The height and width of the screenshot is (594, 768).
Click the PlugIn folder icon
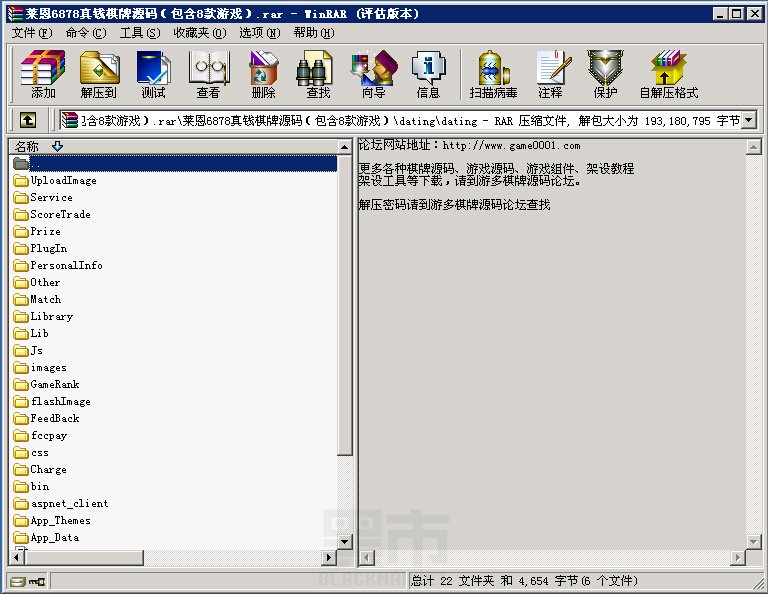[21, 249]
